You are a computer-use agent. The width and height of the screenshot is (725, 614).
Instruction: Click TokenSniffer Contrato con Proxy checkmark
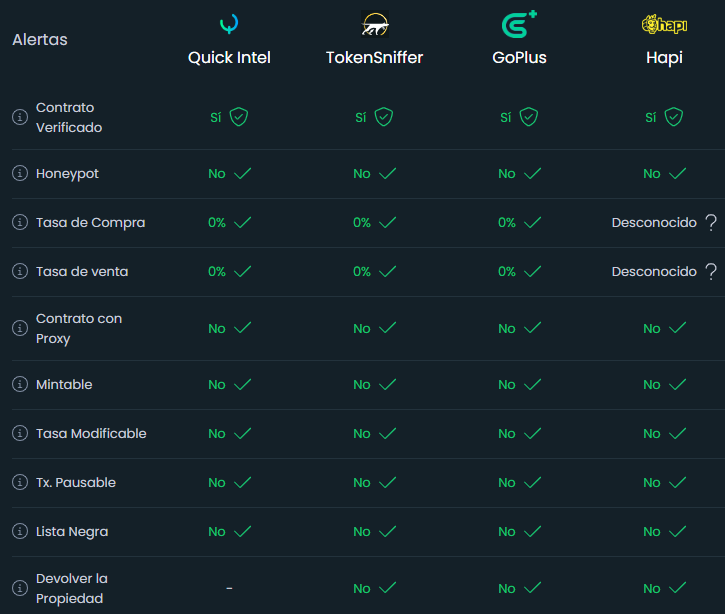point(387,328)
